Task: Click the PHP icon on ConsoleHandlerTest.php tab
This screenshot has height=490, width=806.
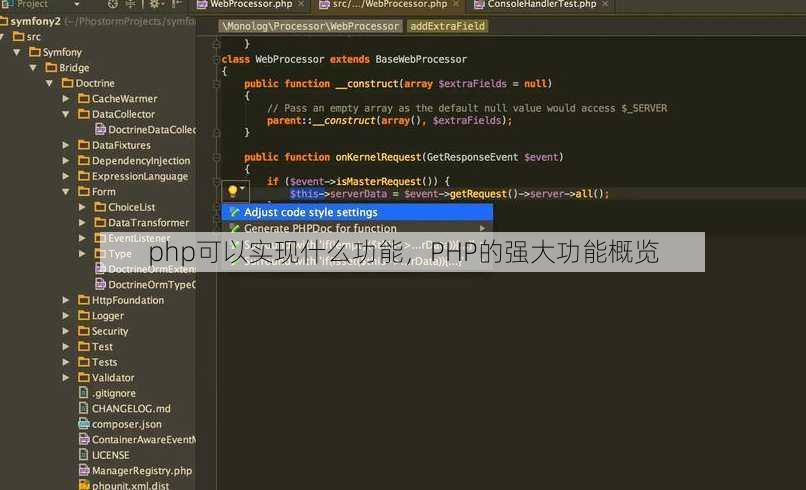Action: (x=479, y=4)
